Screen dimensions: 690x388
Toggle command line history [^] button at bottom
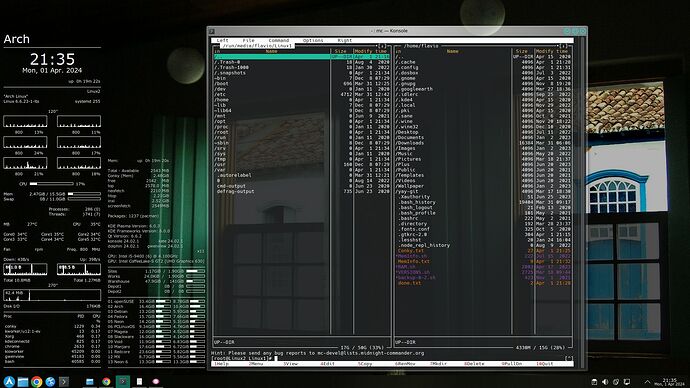point(569,359)
